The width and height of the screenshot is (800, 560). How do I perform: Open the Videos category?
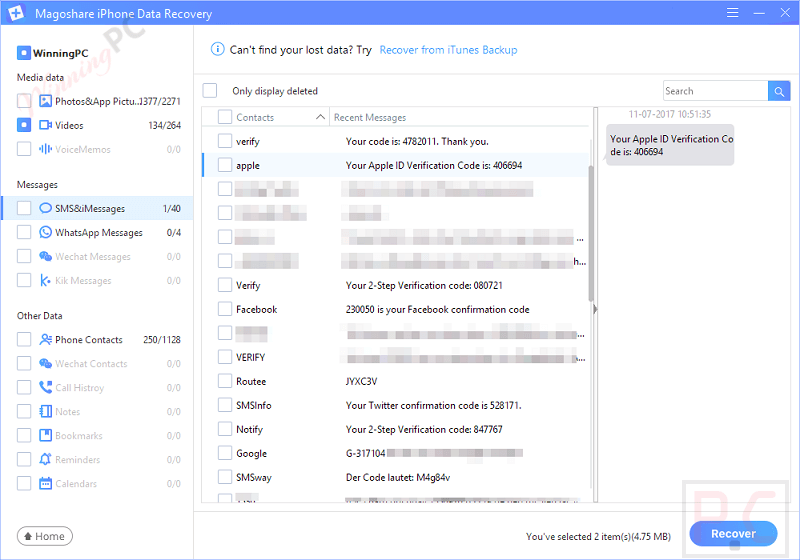pos(97,125)
